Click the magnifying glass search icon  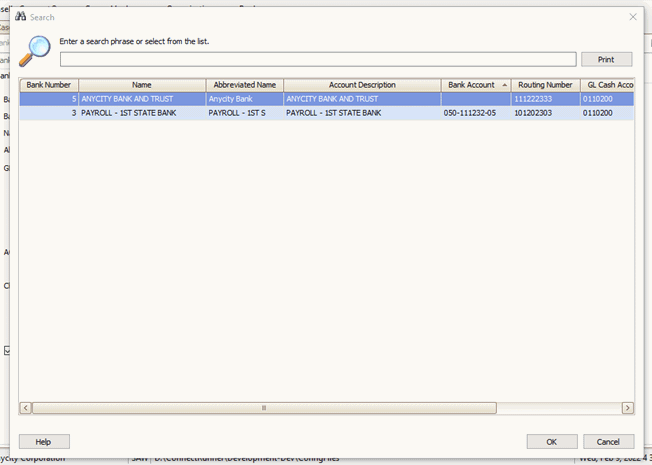[x=36, y=50]
